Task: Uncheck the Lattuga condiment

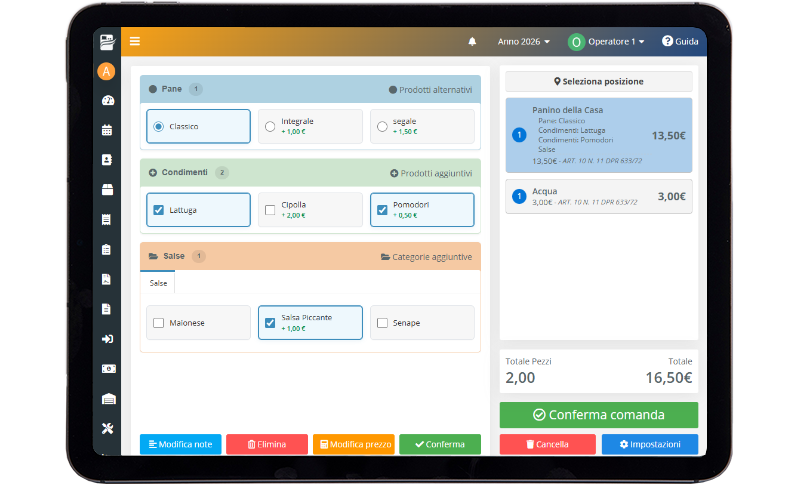Action: coord(198,210)
